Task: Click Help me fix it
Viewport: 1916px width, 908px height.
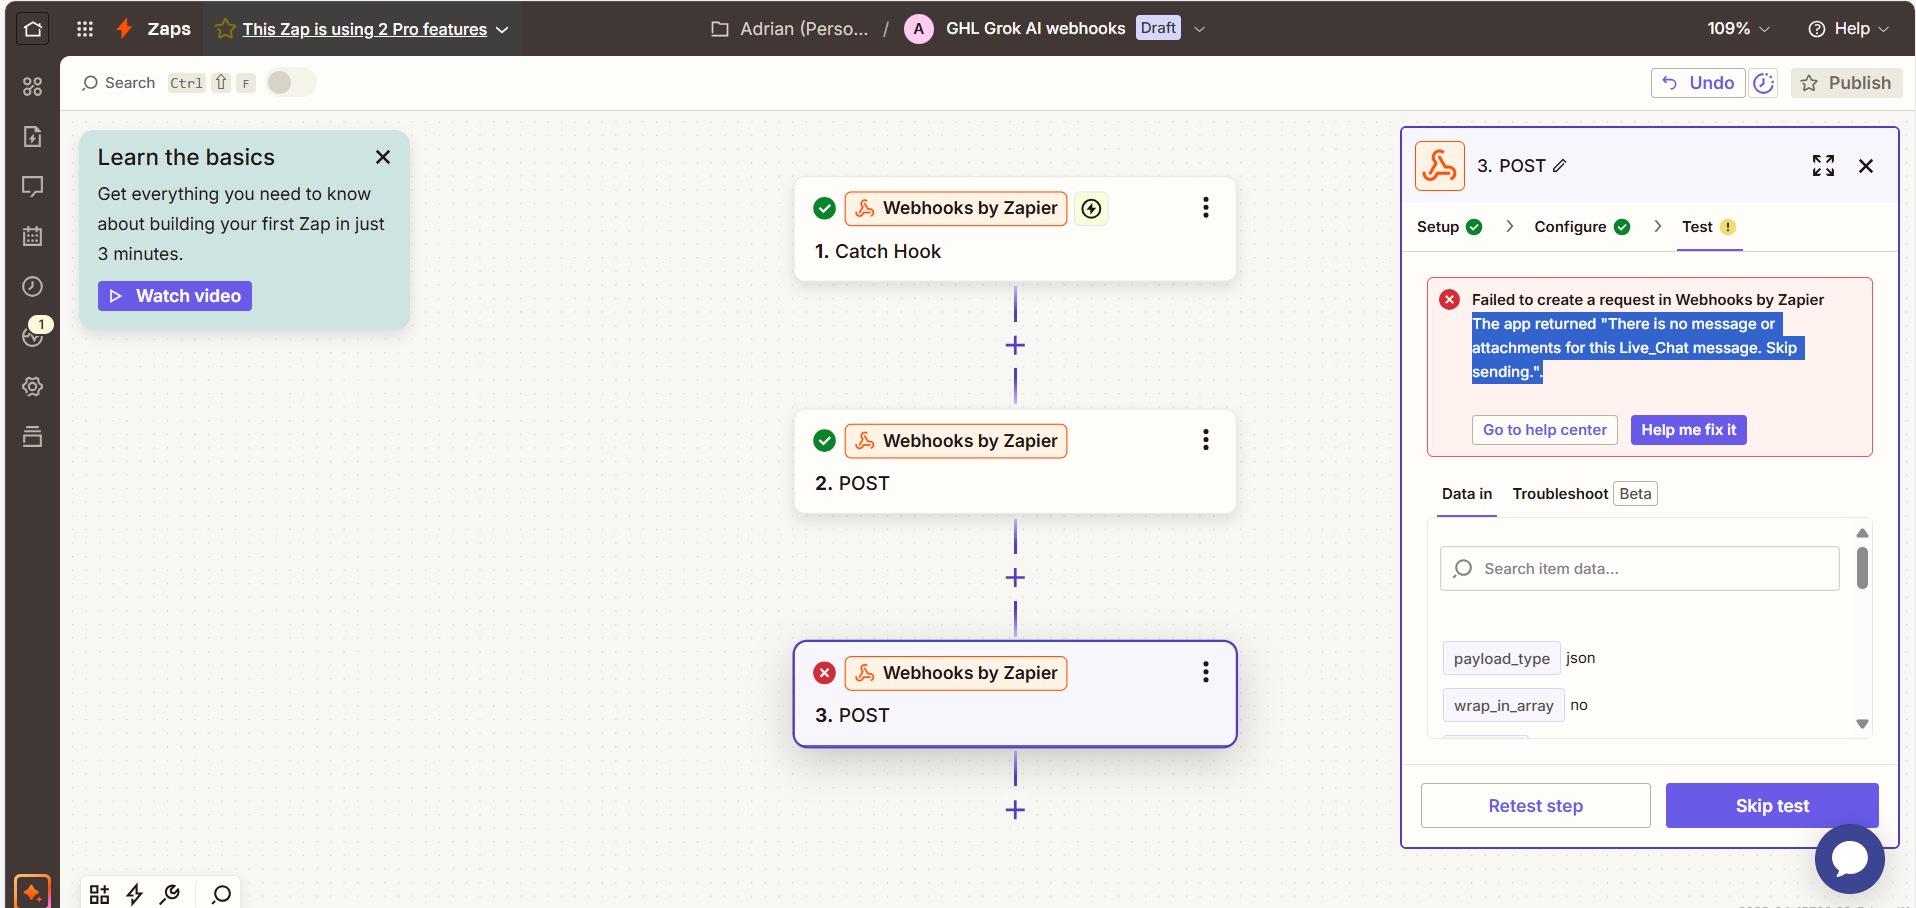Action: tap(1689, 430)
